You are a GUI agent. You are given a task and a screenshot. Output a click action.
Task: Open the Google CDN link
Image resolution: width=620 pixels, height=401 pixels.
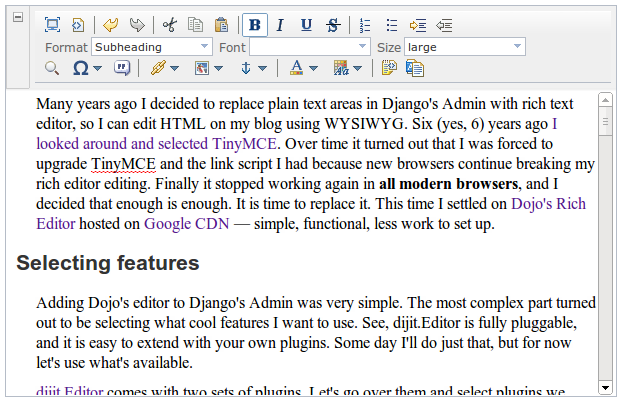(186, 223)
